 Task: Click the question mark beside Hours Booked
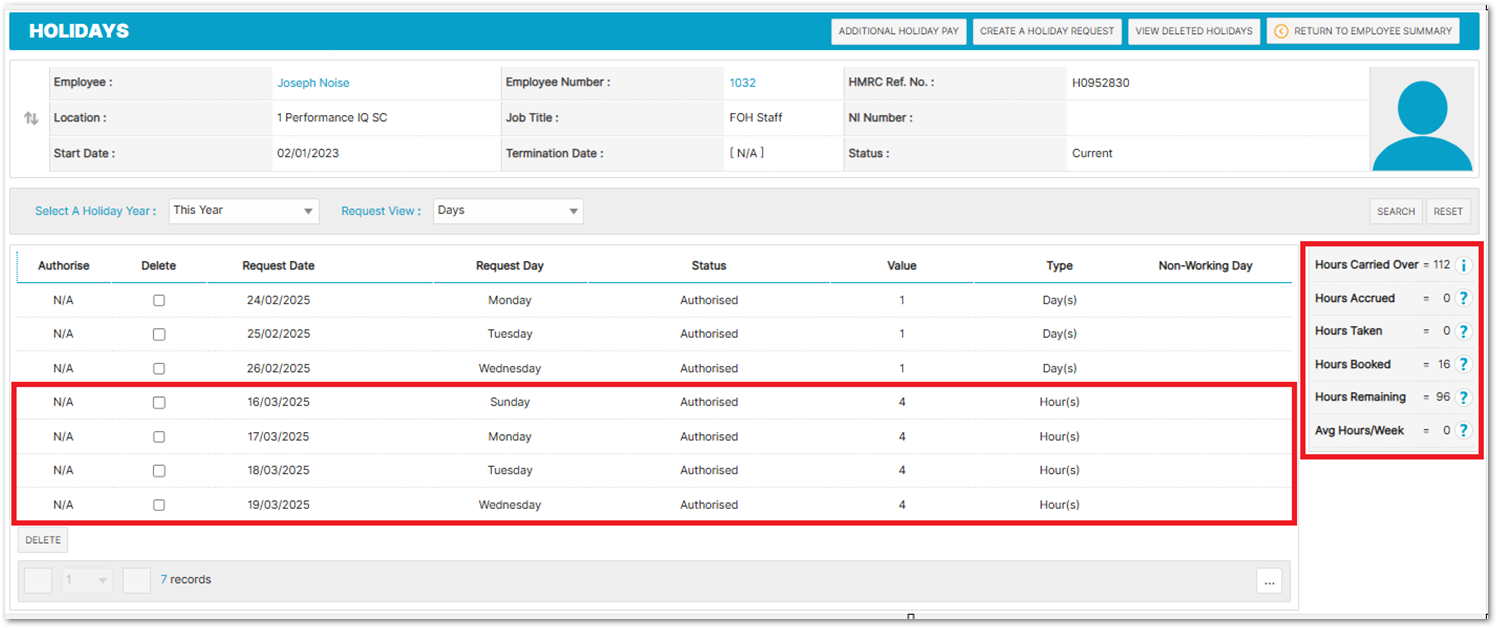click(1463, 364)
